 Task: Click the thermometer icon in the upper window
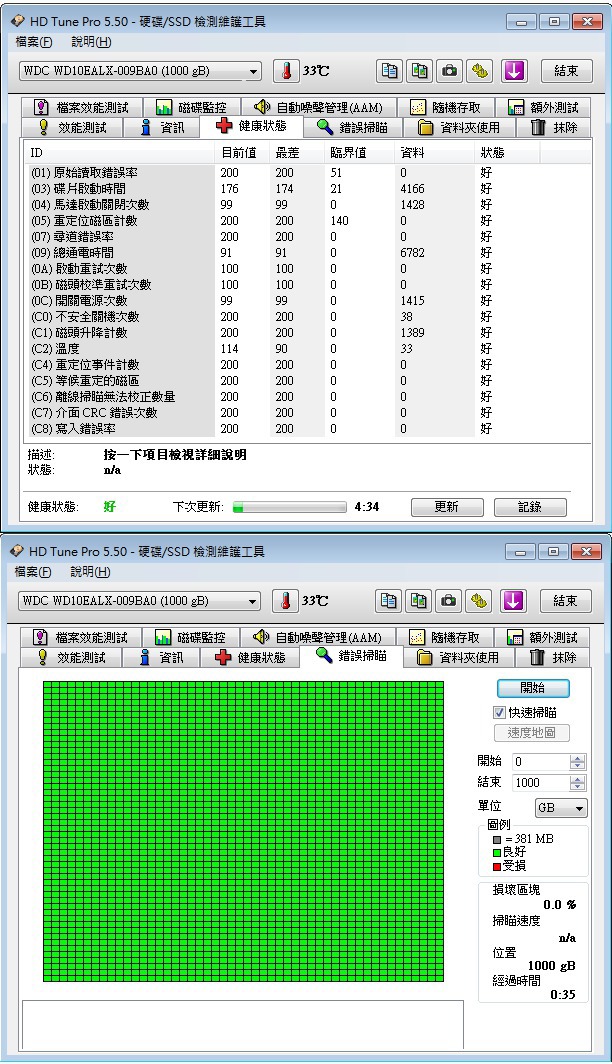pyautogui.click(x=286, y=71)
